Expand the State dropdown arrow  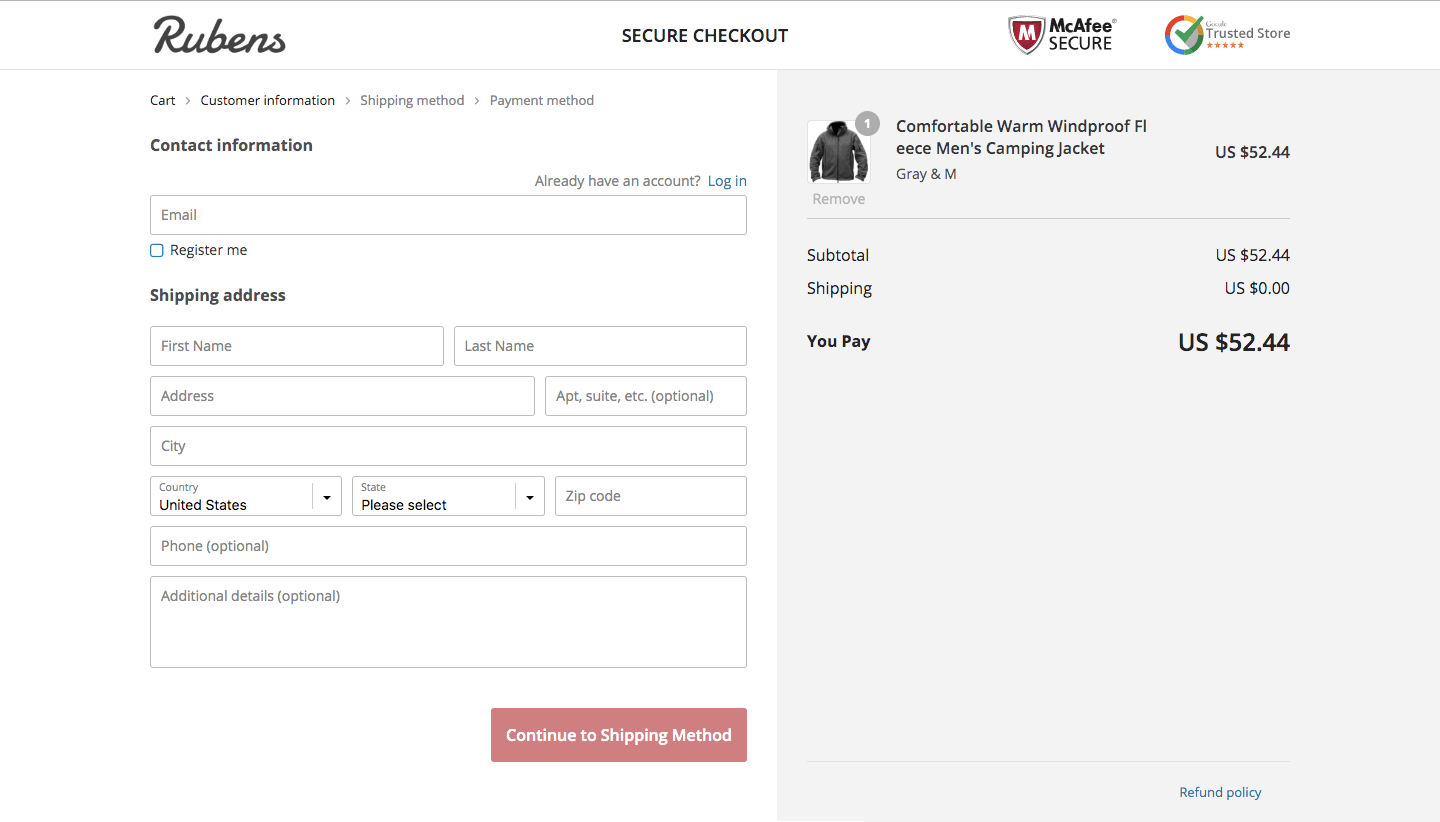[530, 497]
